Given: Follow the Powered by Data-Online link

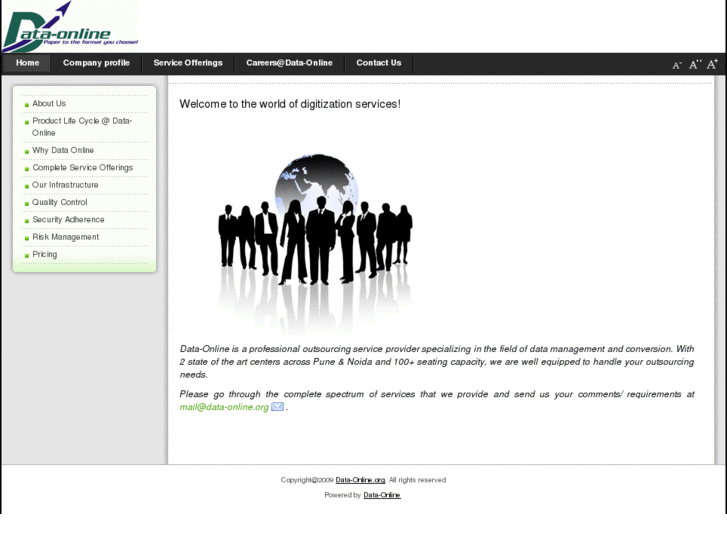Looking at the screenshot, I should (382, 495).
